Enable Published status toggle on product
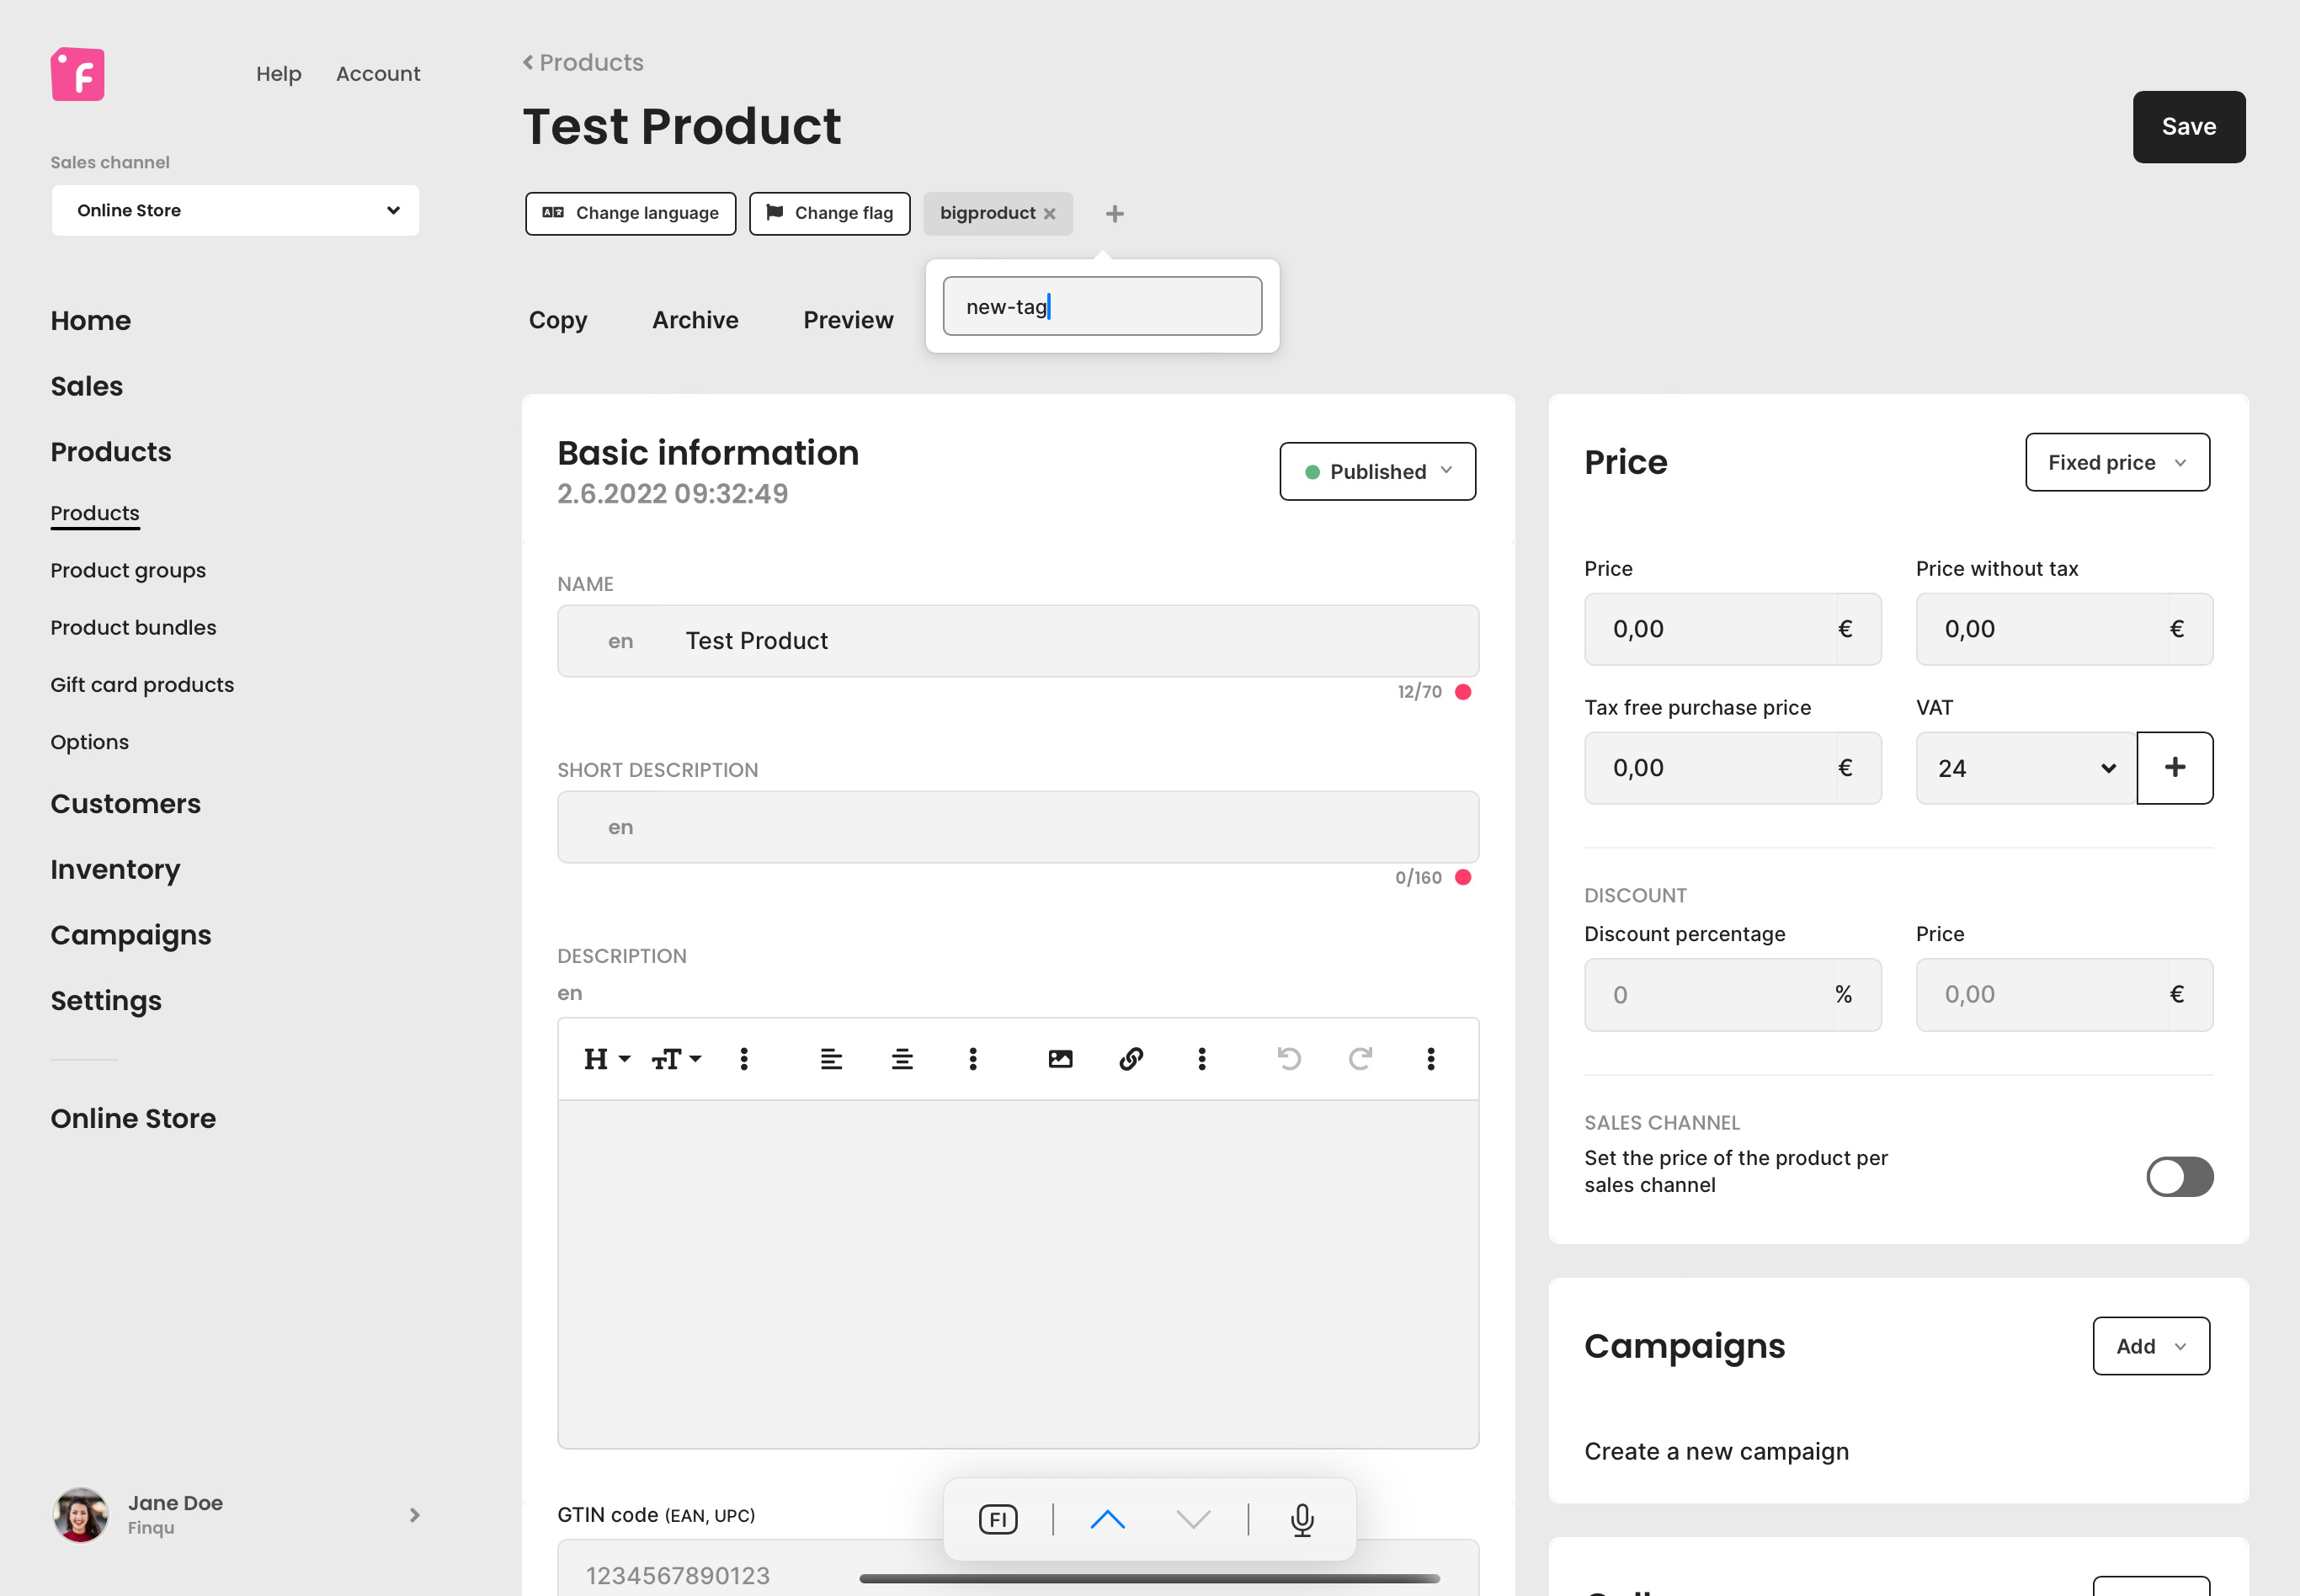The image size is (2300, 1596). 1377,469
